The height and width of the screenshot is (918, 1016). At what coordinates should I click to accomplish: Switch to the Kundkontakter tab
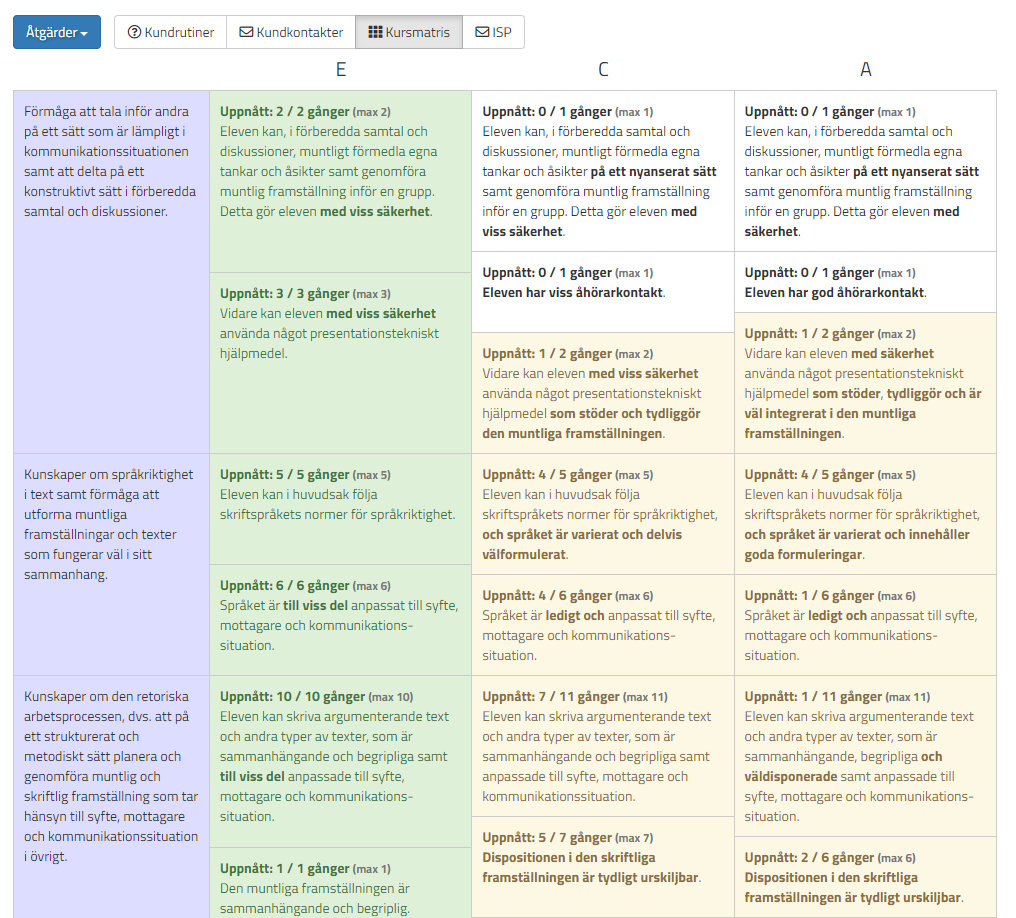tap(291, 32)
